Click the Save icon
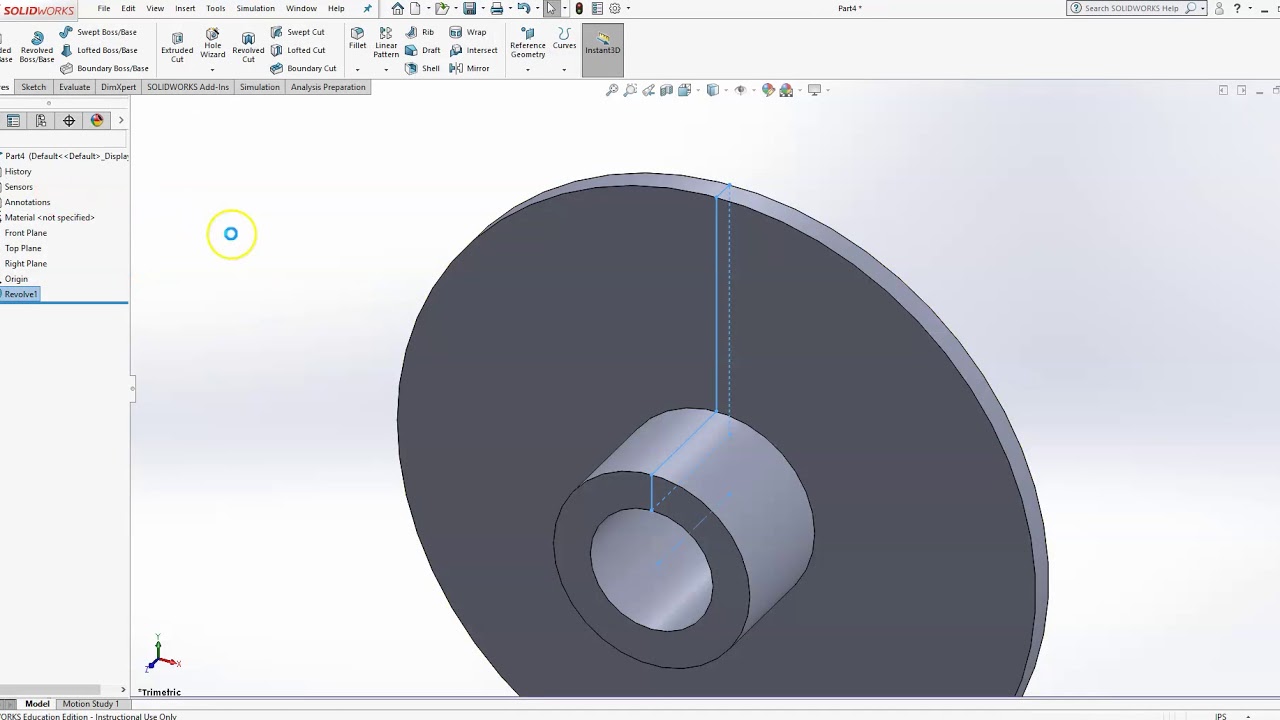Viewport: 1280px width, 720px height. point(469,8)
